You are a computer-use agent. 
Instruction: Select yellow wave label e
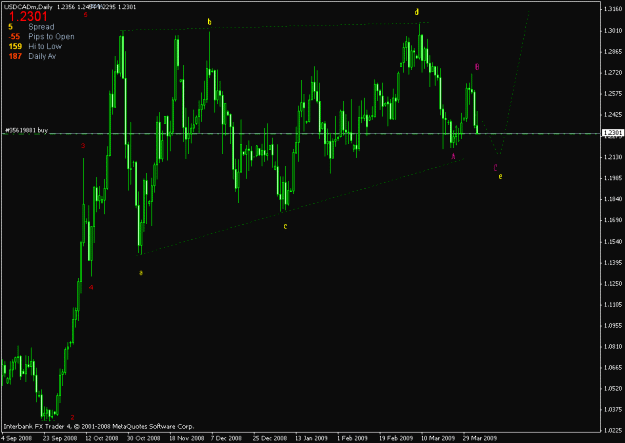(500, 176)
